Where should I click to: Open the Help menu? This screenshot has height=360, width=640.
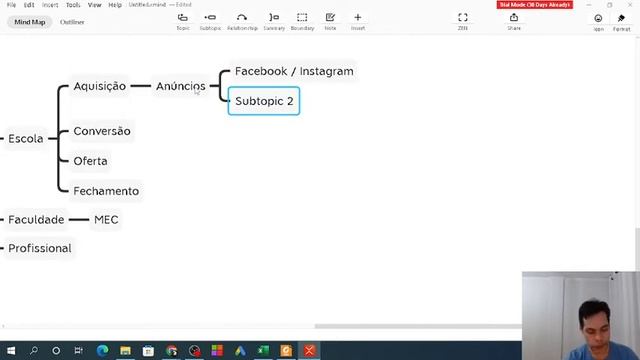[x=115, y=5]
